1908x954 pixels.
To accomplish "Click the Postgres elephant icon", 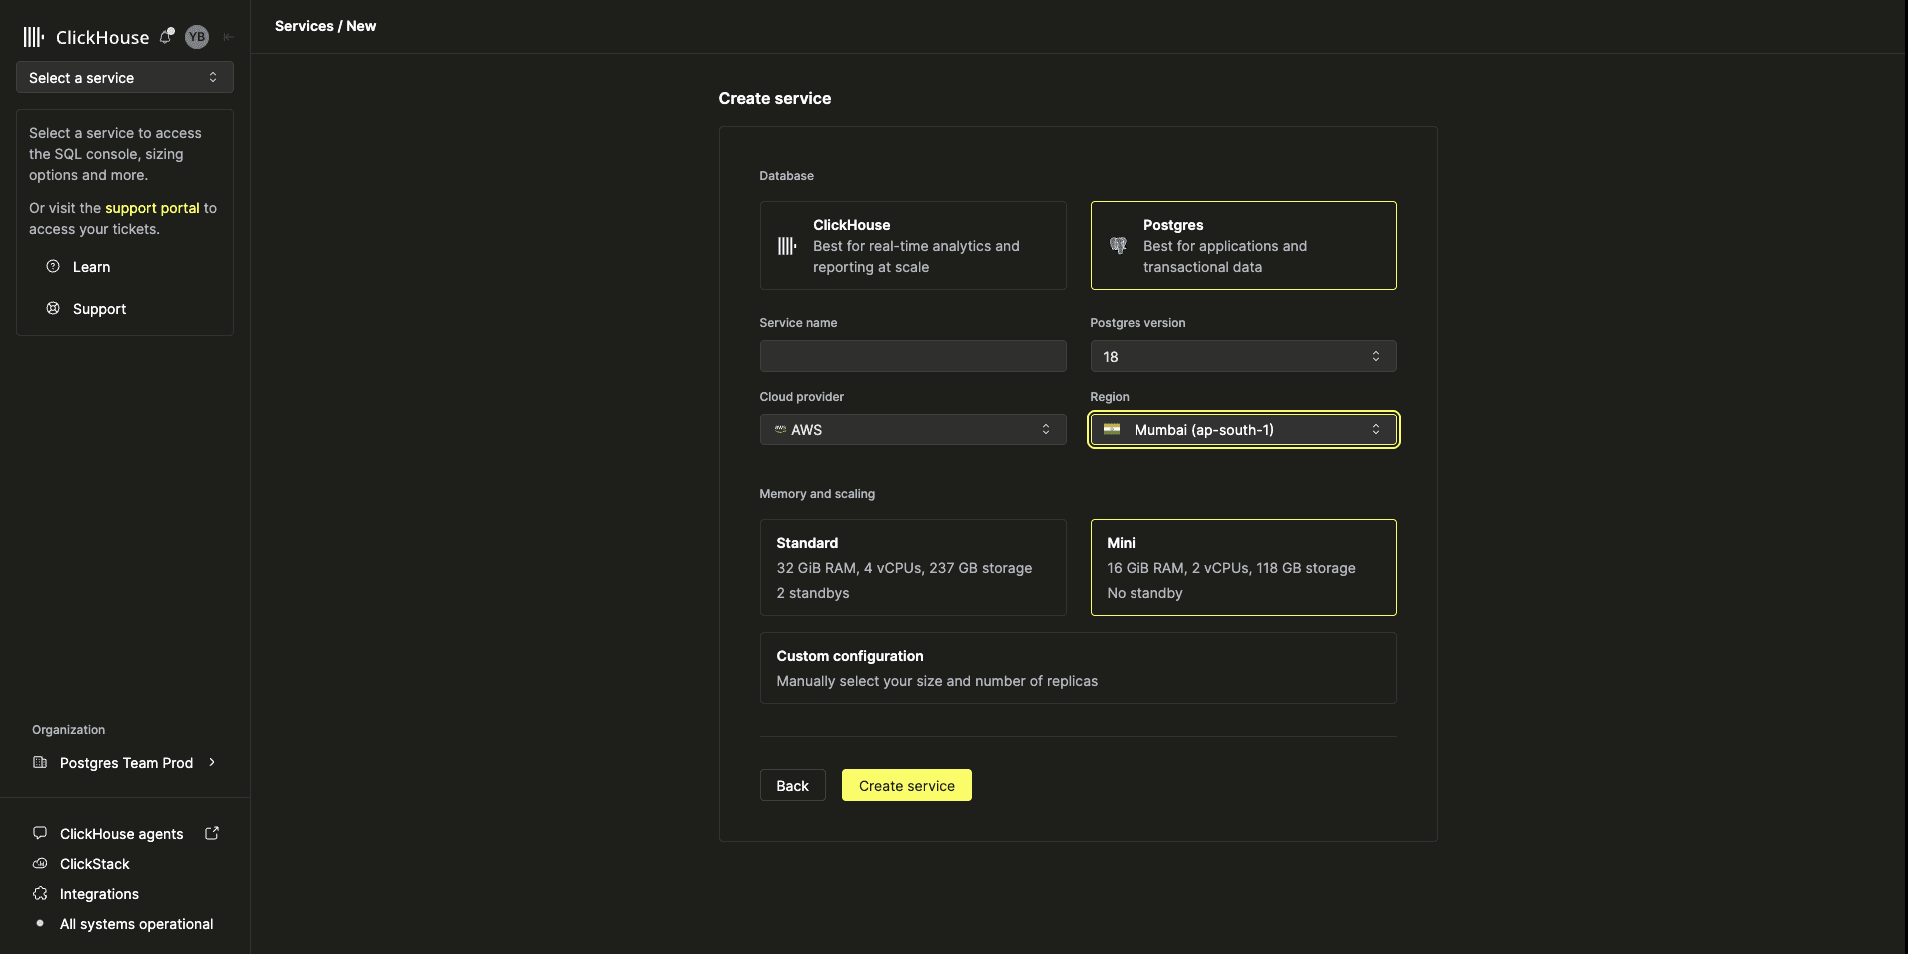I will click(1118, 246).
